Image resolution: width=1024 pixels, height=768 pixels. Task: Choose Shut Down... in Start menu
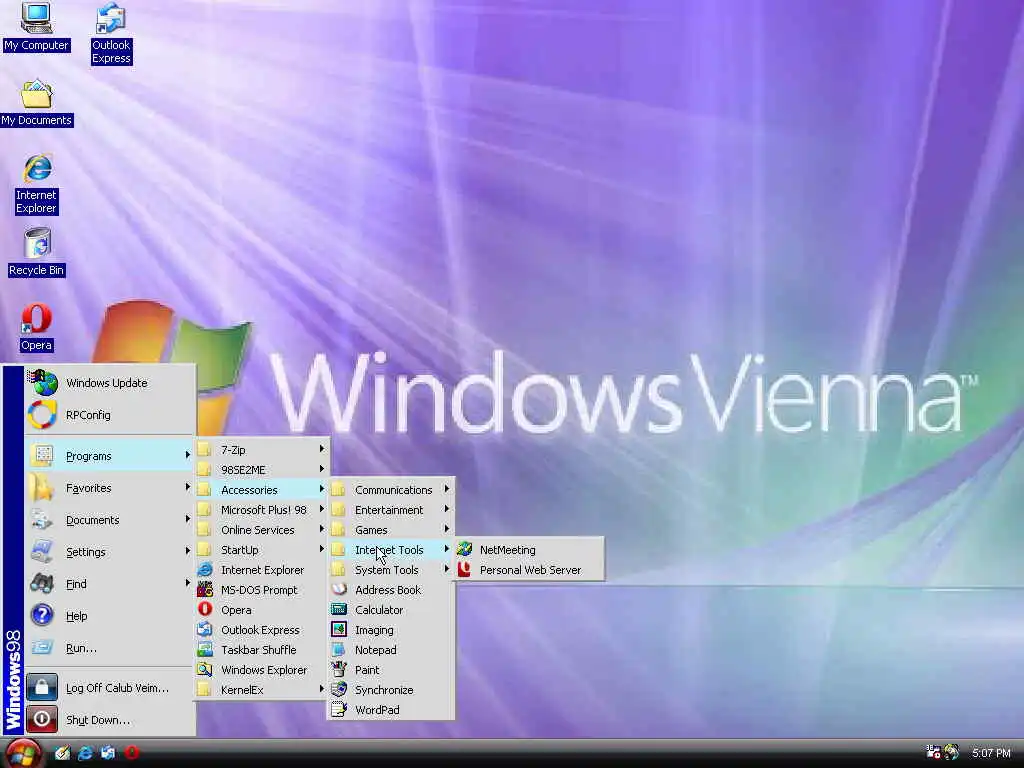coord(110,720)
